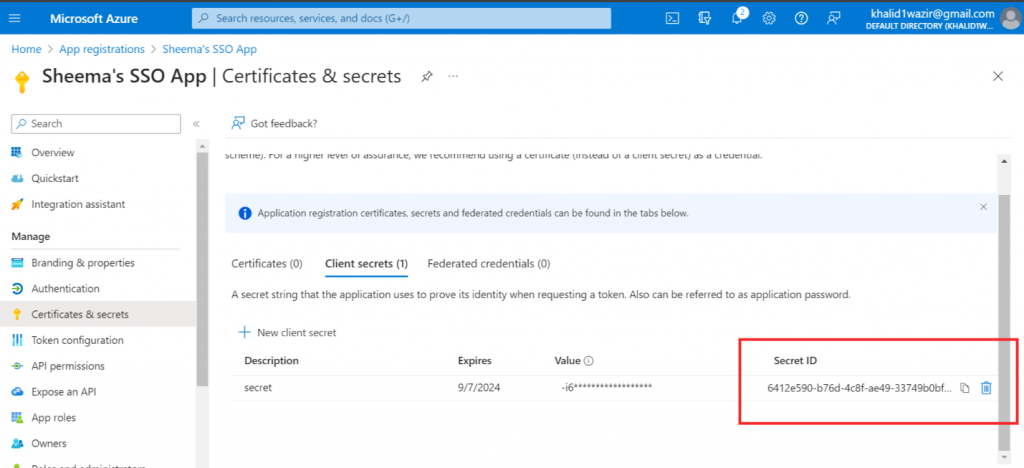
Task: Click the Secret ID column header
Action: (x=795, y=360)
